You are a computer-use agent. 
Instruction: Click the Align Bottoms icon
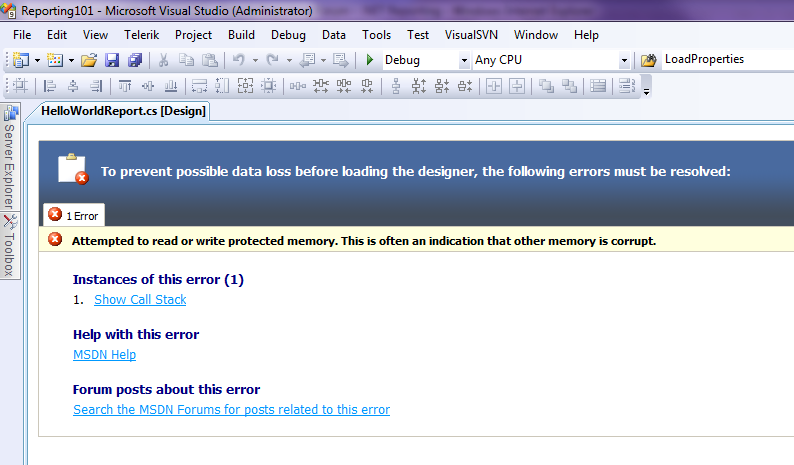(171, 86)
